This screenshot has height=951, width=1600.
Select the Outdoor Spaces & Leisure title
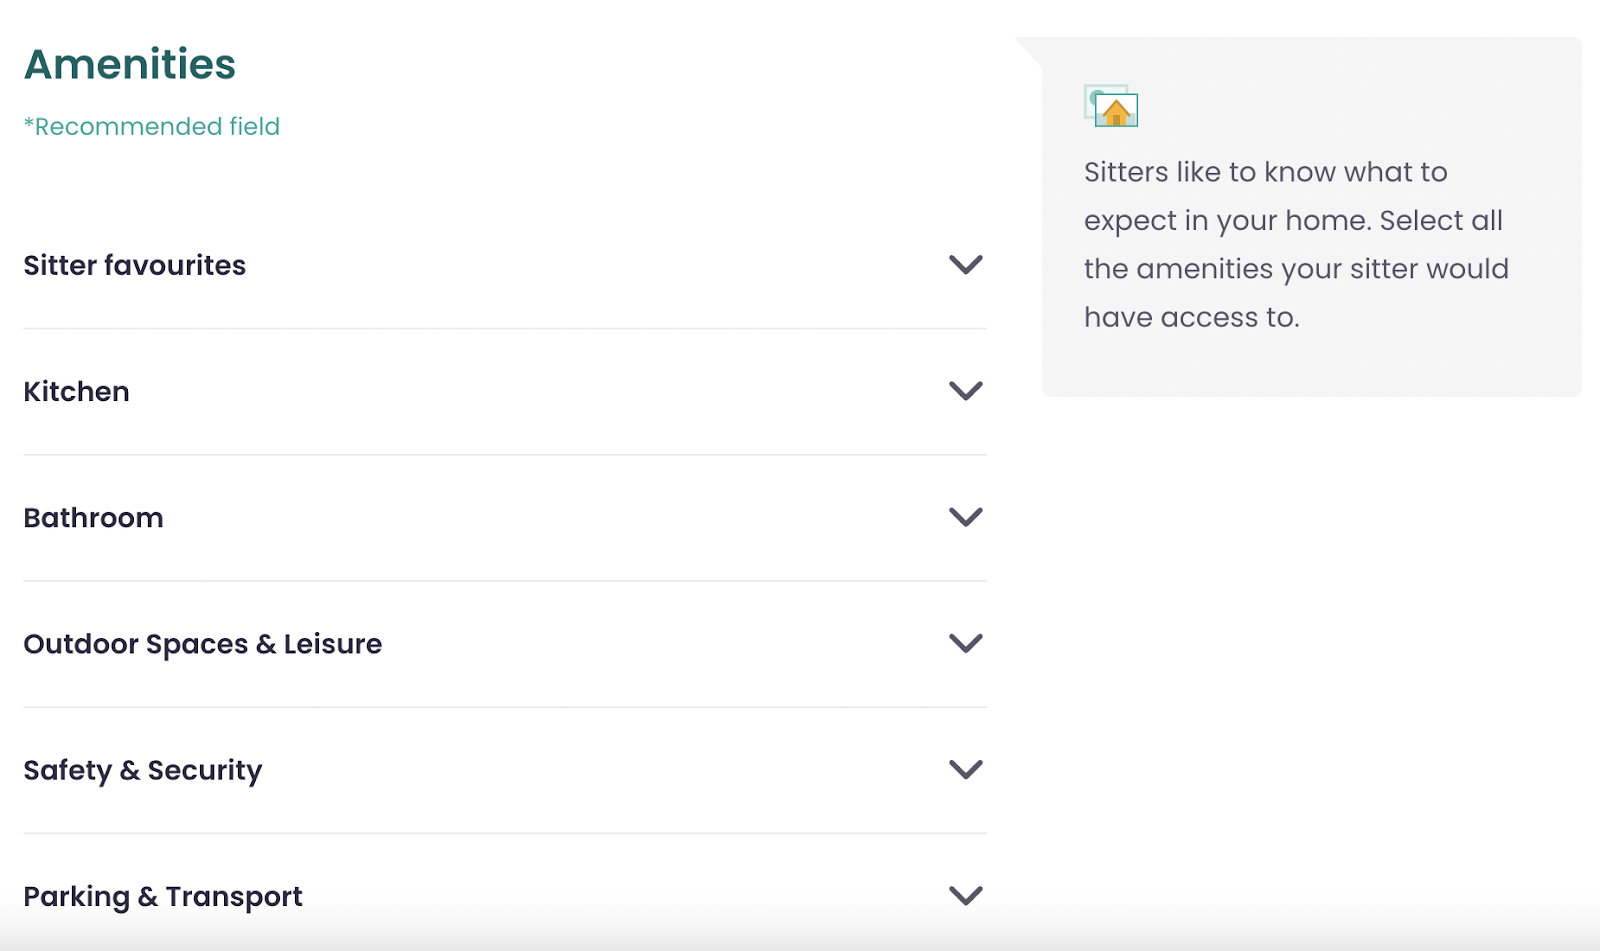pos(203,644)
